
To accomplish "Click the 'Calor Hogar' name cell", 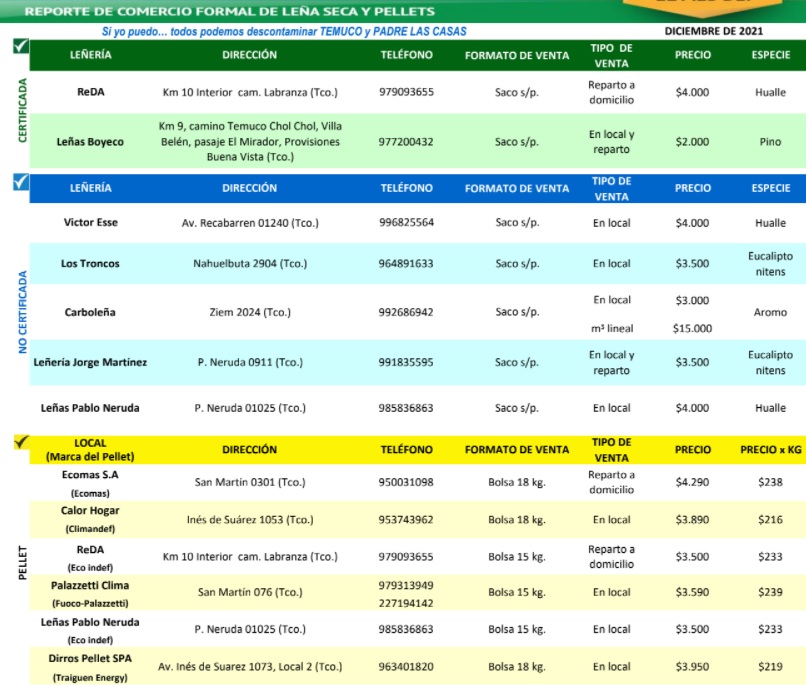I will pos(90,511).
